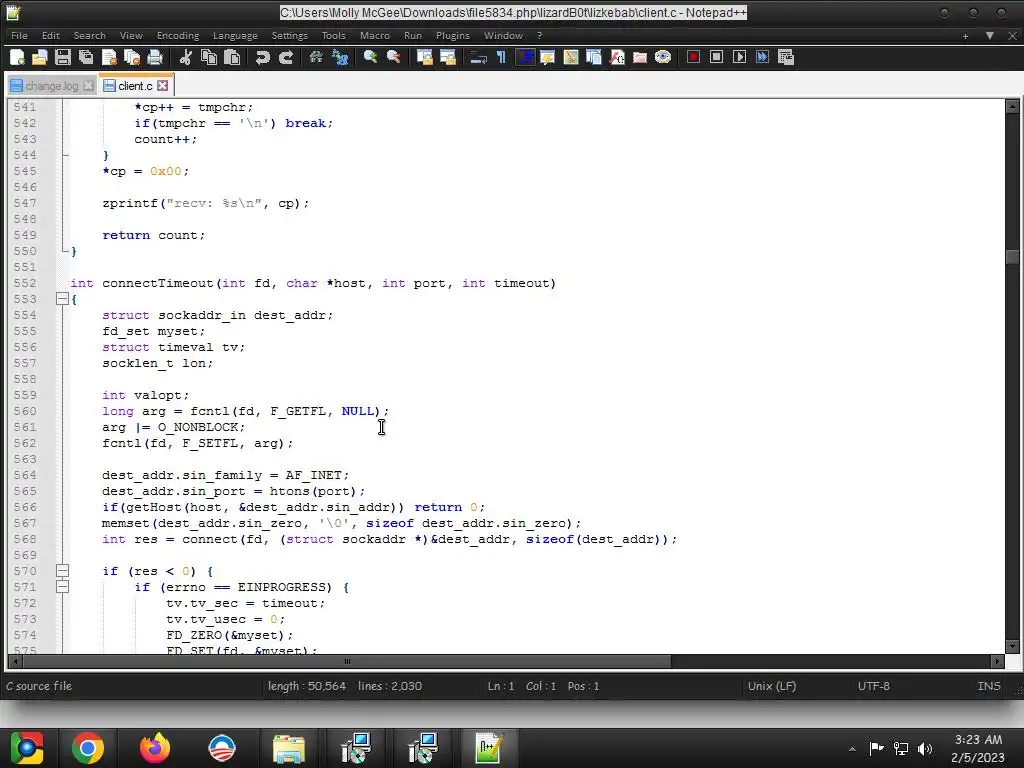Click the Copy toolbar icon
Viewport: 1024px width, 768px height.
coord(209,57)
